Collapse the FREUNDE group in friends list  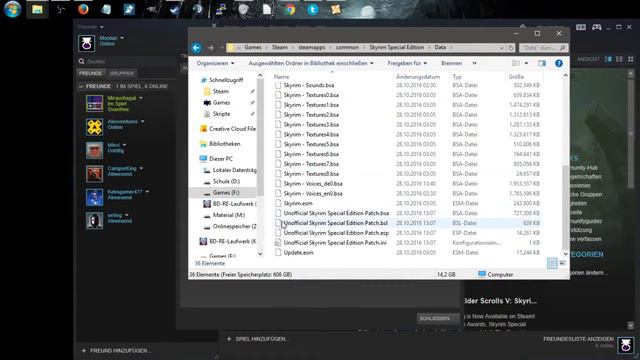pos(81,87)
